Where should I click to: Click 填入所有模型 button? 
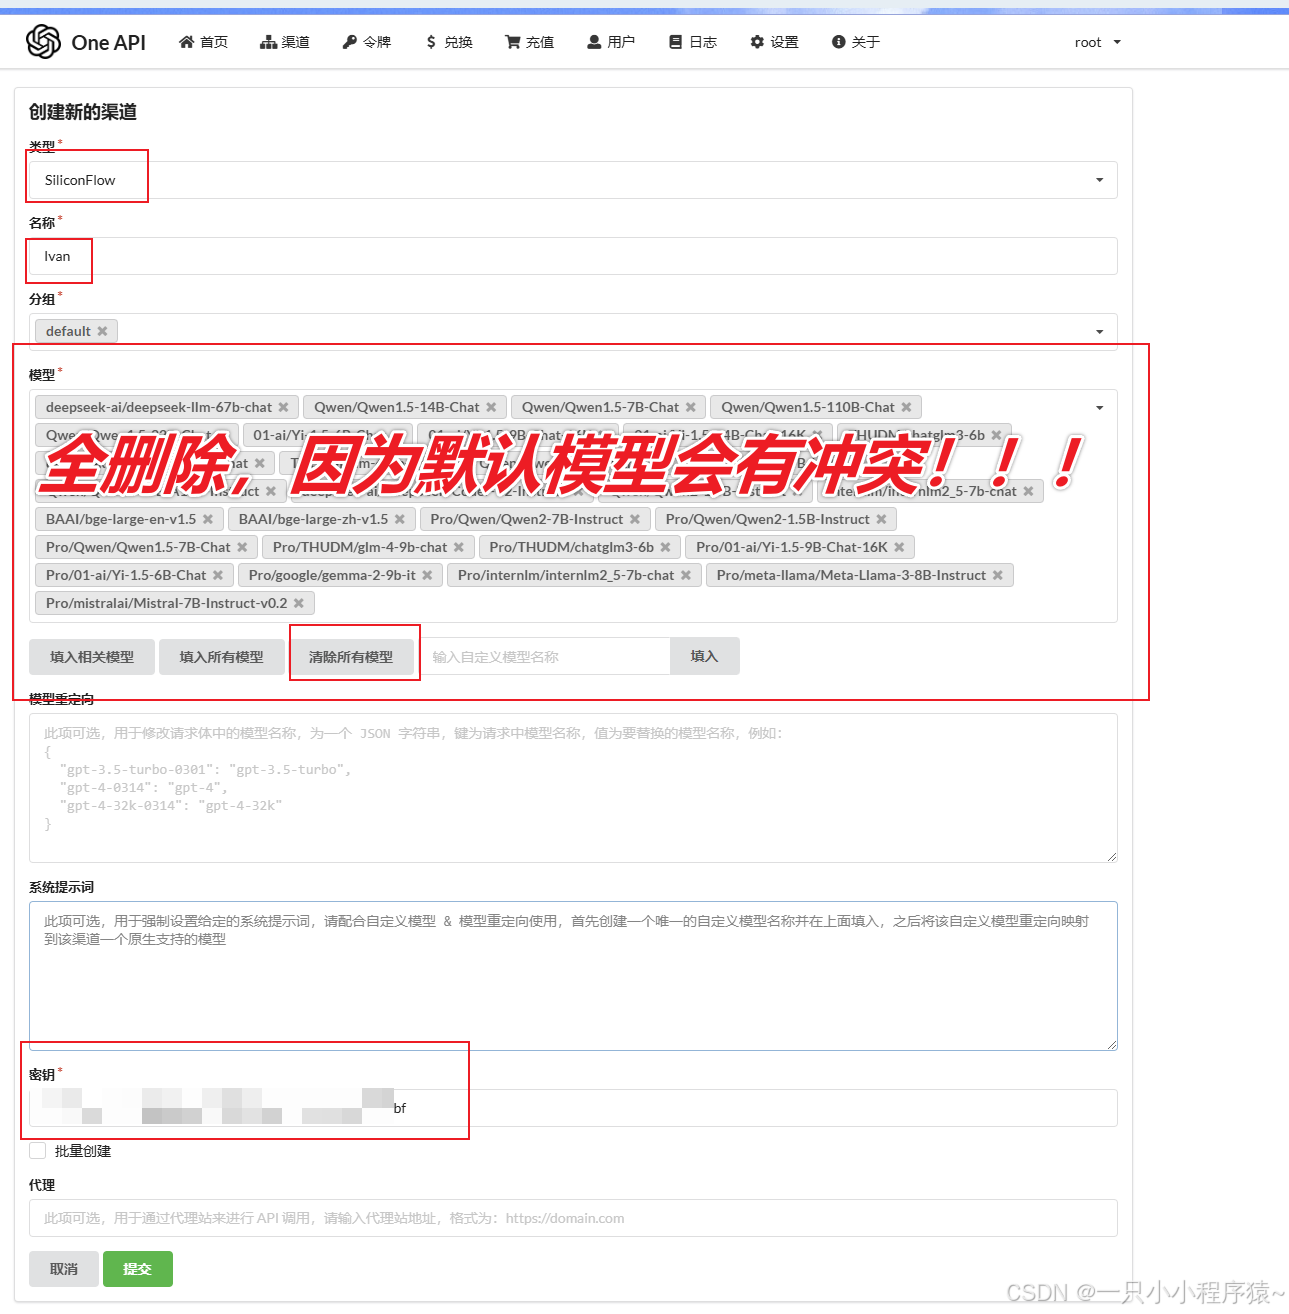tap(222, 657)
